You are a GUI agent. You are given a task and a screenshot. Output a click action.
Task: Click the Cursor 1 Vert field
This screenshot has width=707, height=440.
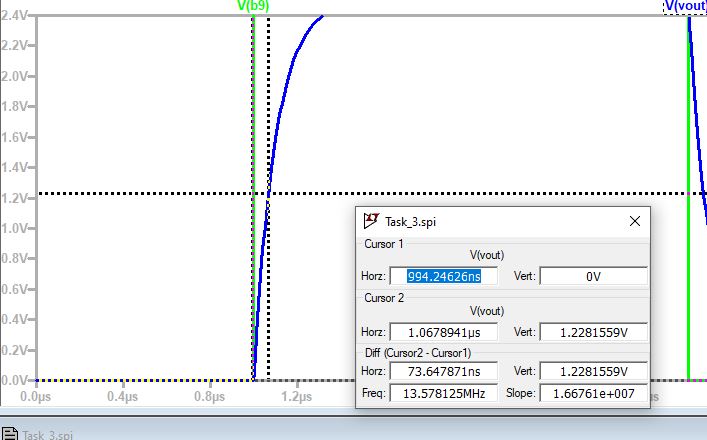[x=593, y=276]
